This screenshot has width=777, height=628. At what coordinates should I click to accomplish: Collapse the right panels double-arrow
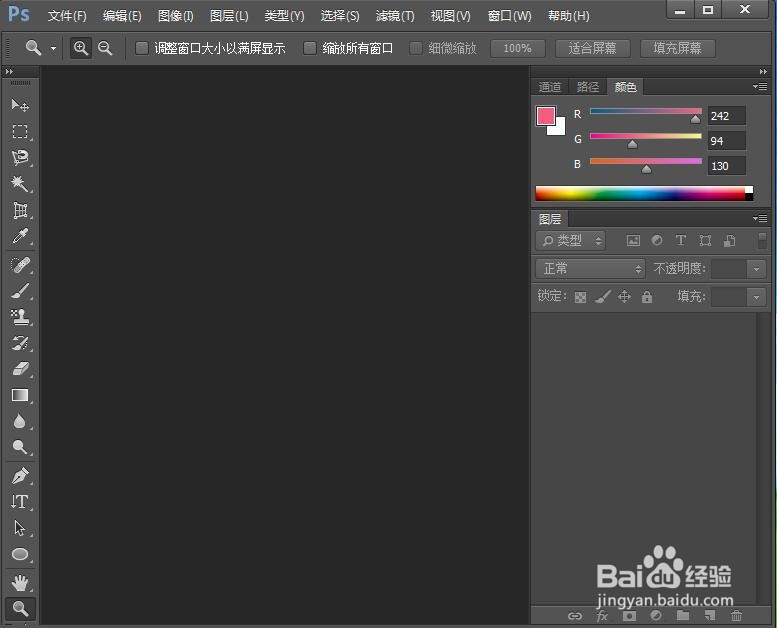click(763, 72)
